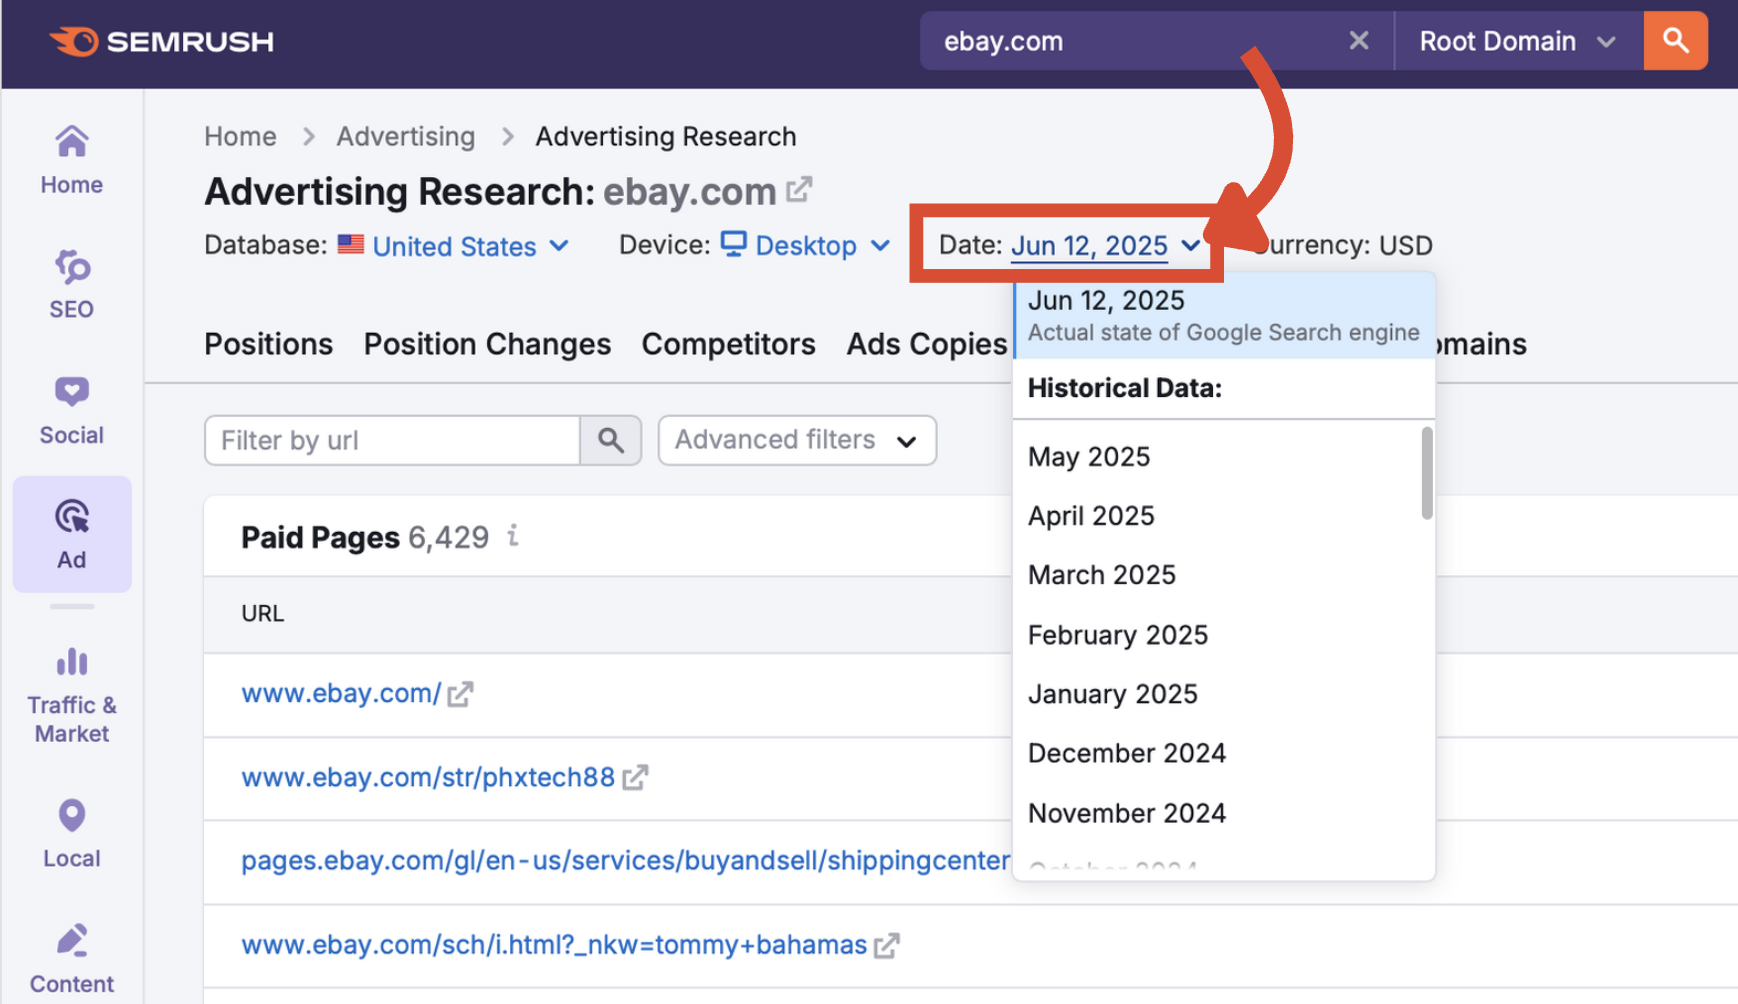Select Jun 12, 2025 actual state option

coord(1106,300)
